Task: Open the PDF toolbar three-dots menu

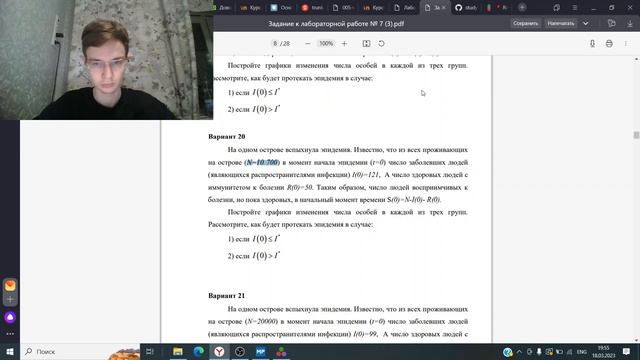Action: (x=626, y=44)
